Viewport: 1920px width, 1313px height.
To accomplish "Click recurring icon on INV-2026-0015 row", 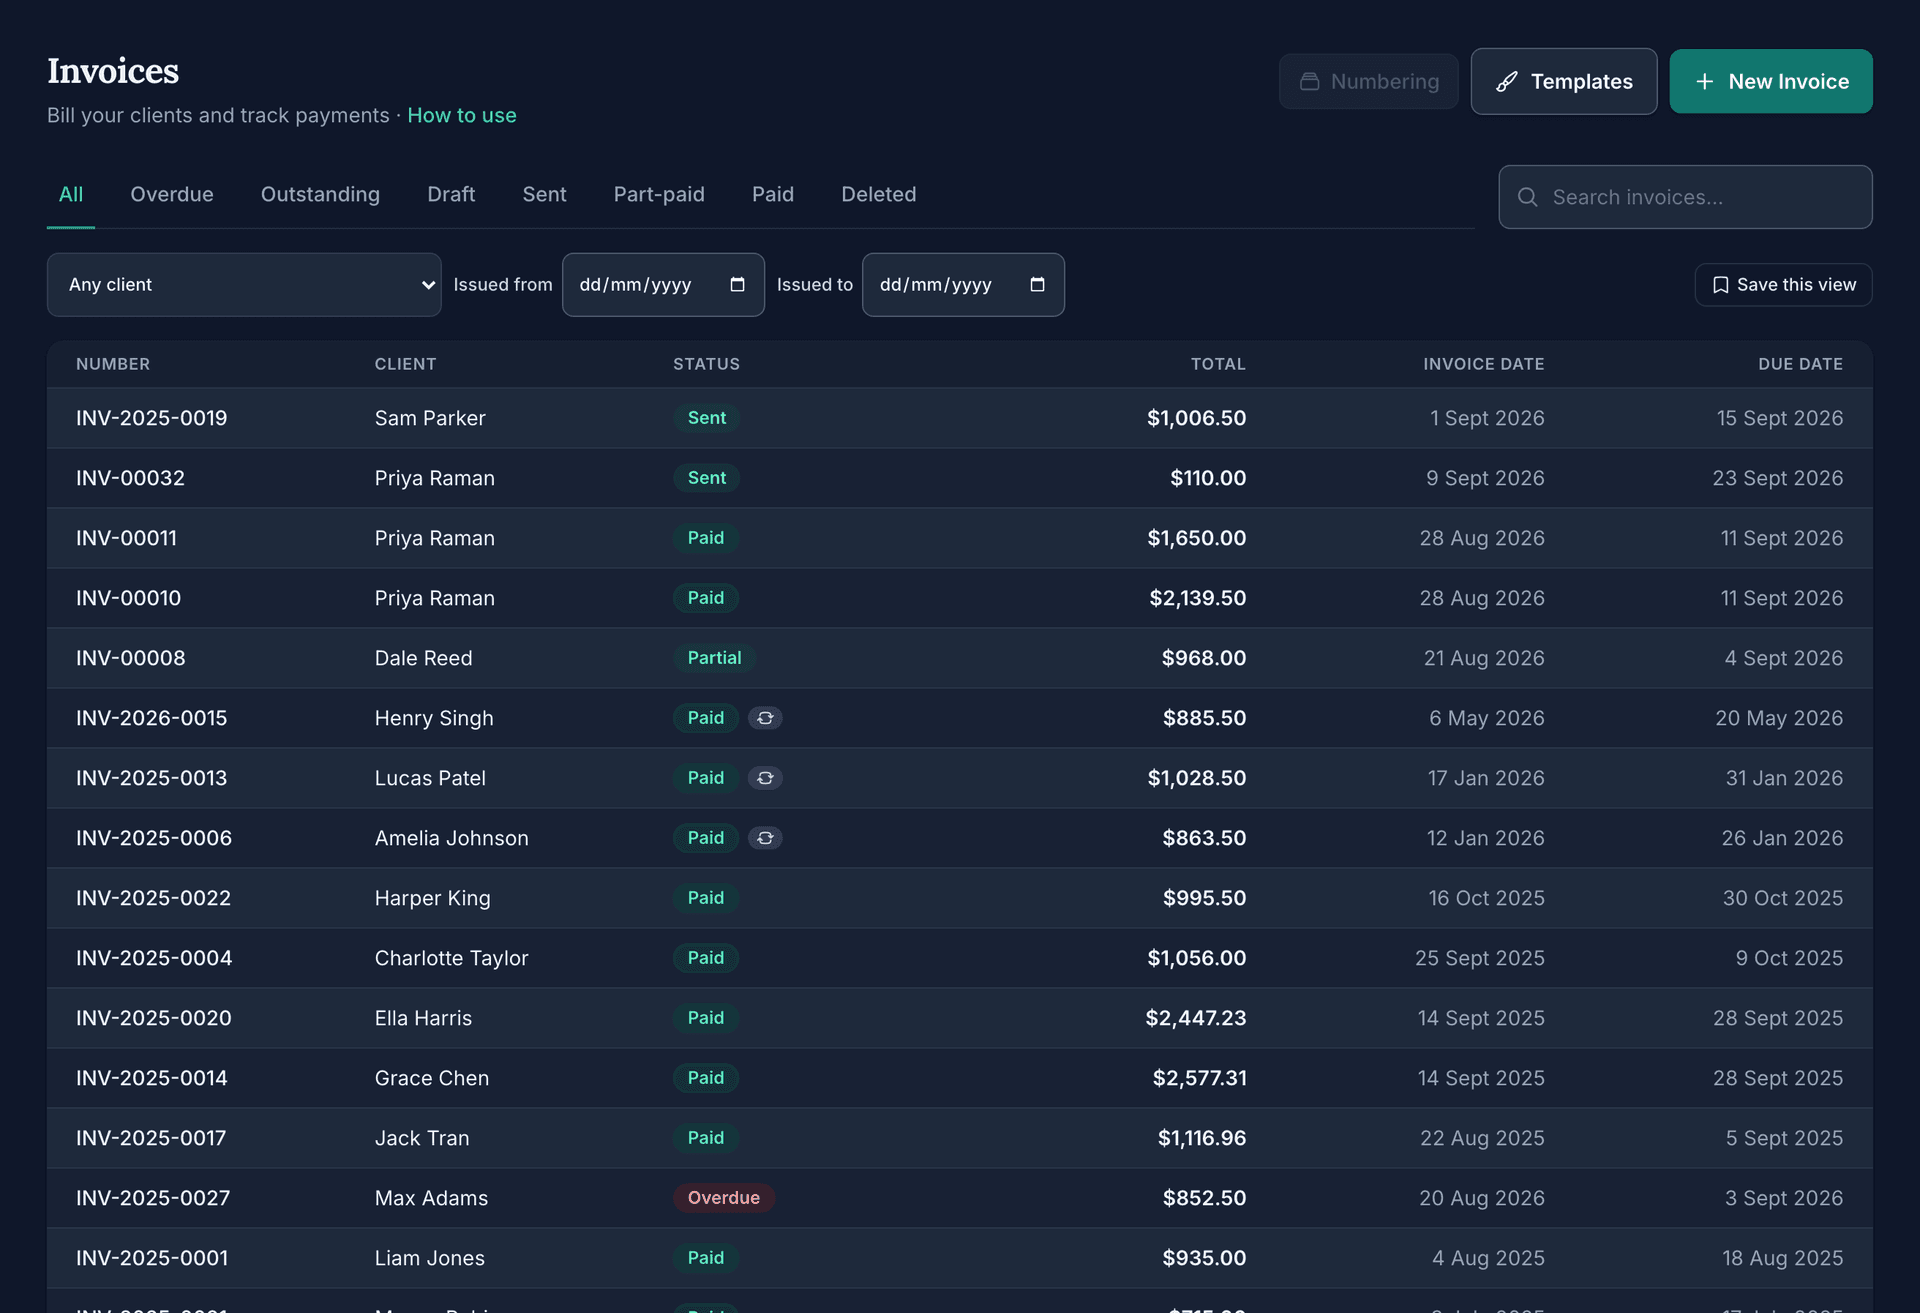I will click(765, 718).
